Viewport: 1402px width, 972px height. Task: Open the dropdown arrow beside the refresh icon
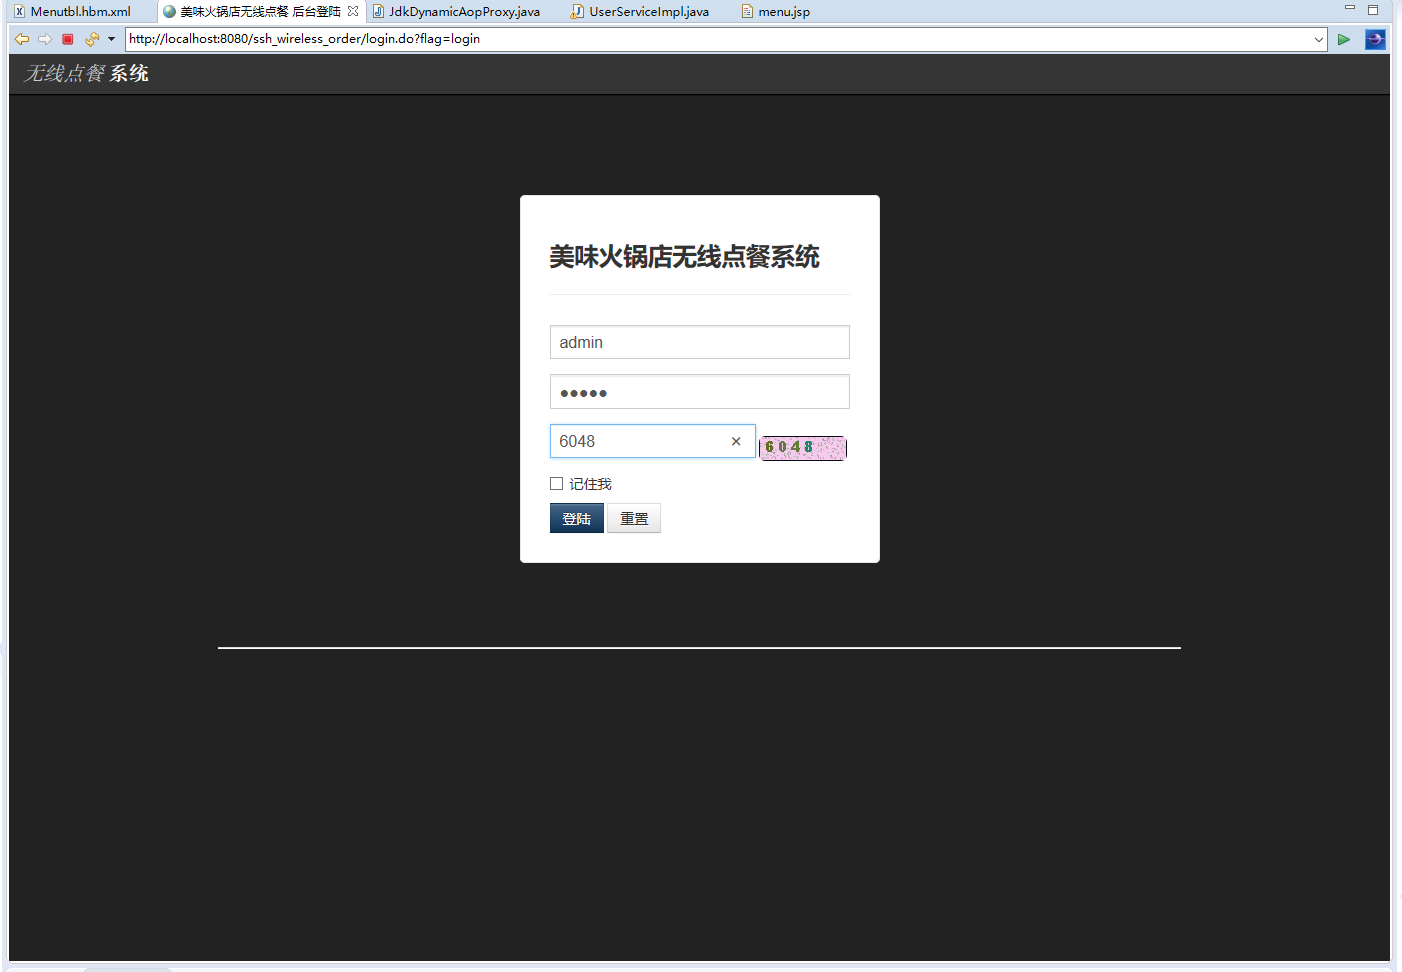(111, 39)
